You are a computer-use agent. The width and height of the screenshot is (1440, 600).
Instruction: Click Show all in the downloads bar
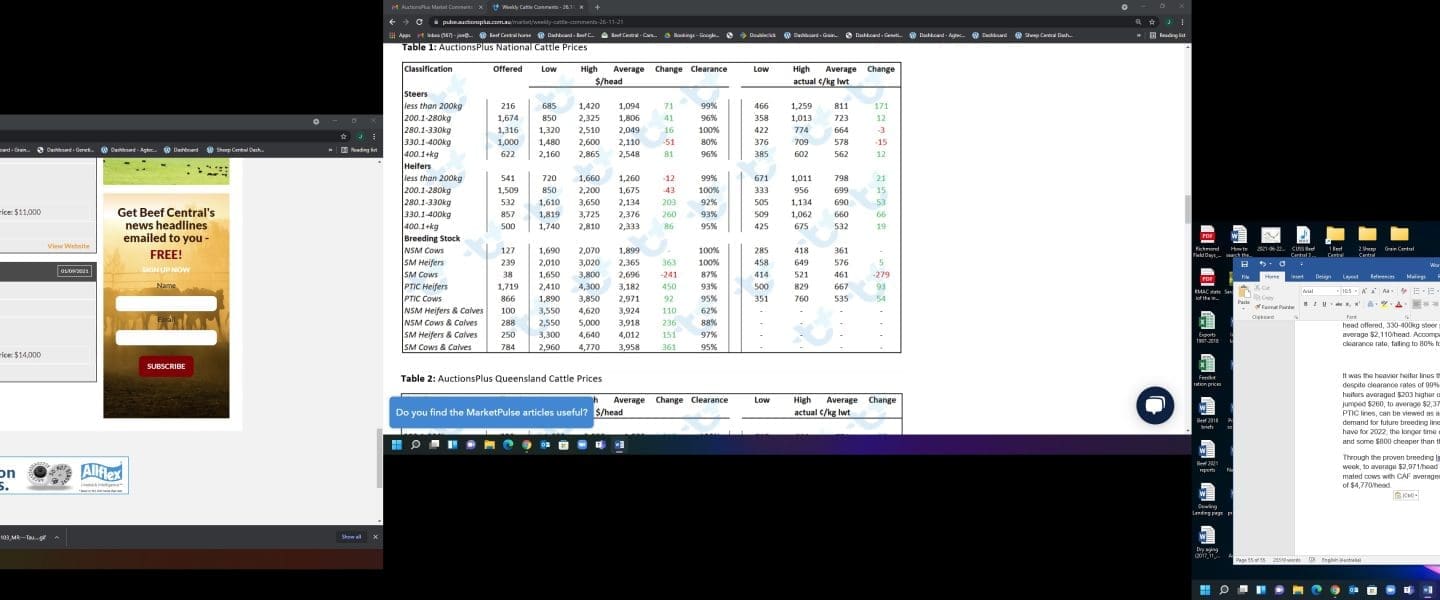pos(351,537)
